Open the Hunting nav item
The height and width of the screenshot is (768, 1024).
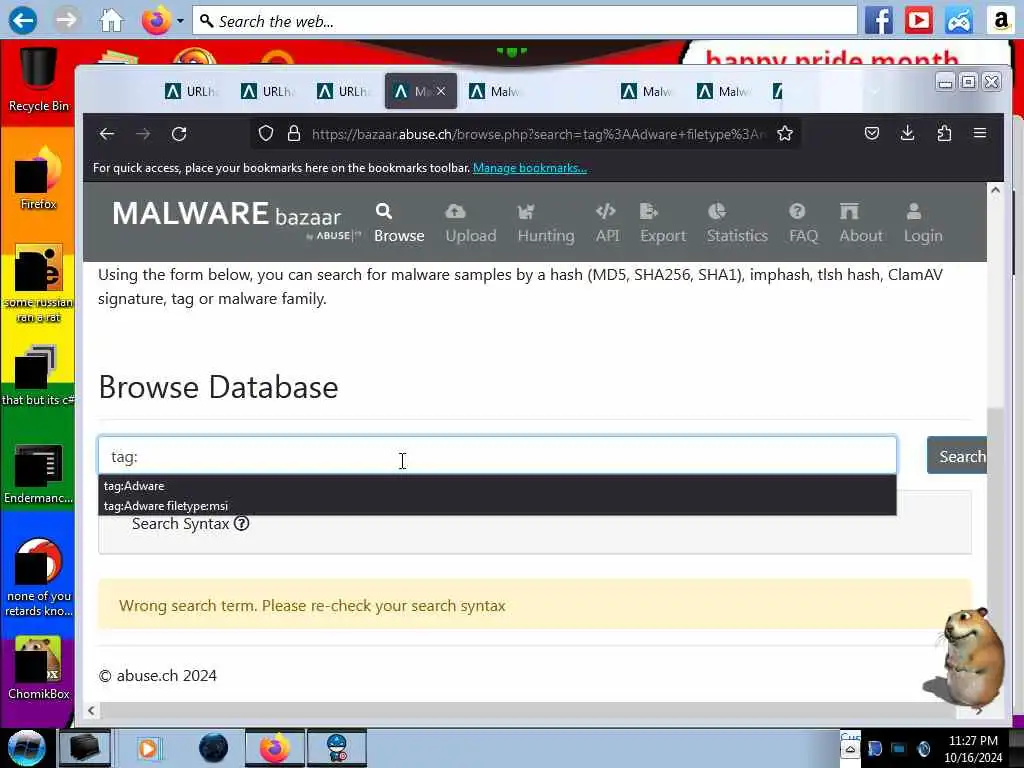[x=546, y=223]
